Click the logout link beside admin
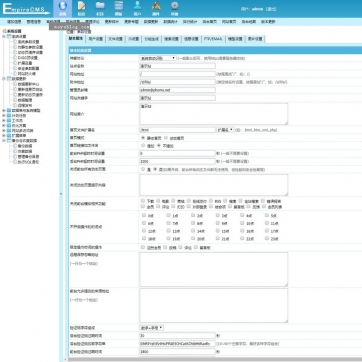 coord(271,9)
